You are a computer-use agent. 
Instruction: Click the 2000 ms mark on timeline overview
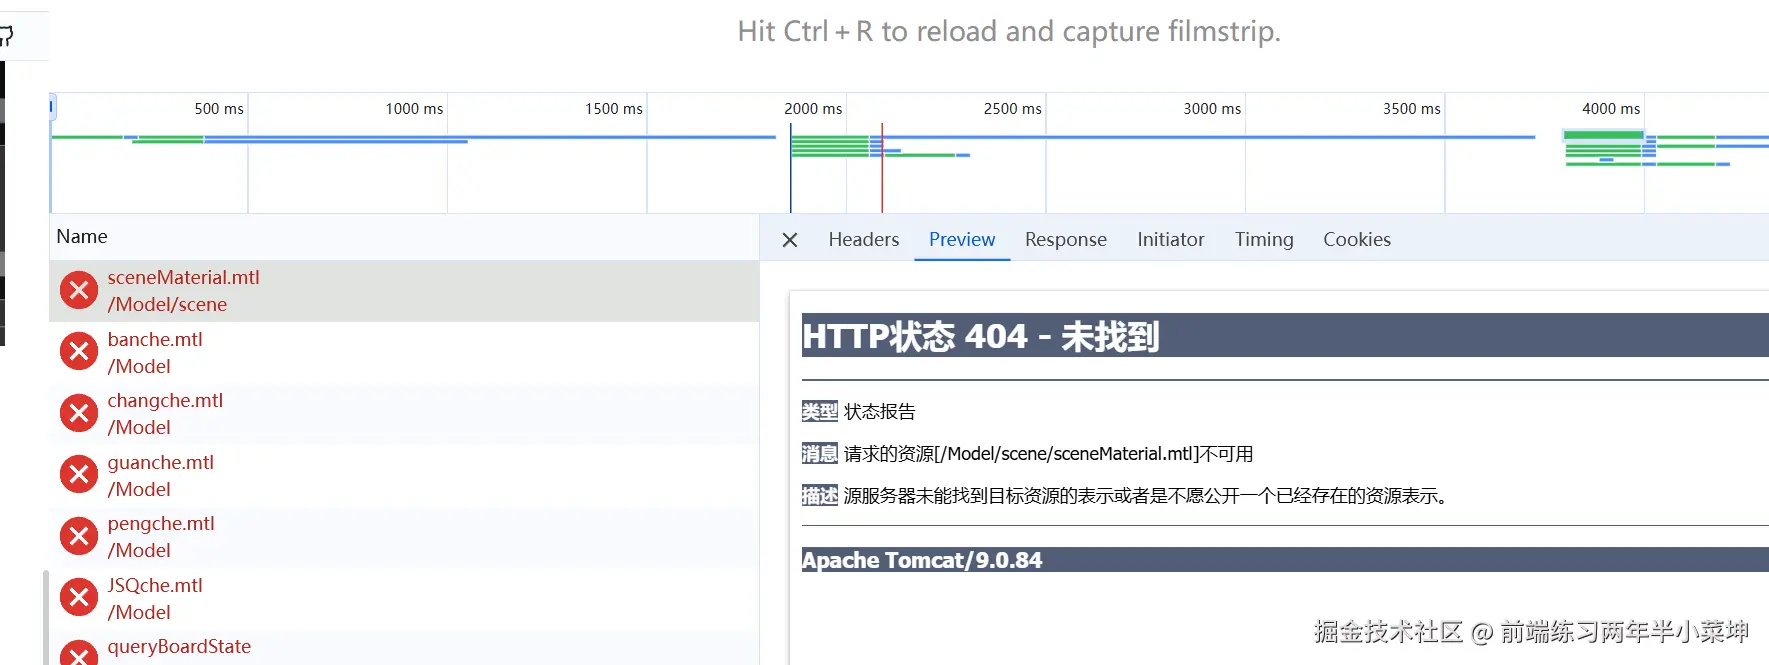click(x=812, y=109)
